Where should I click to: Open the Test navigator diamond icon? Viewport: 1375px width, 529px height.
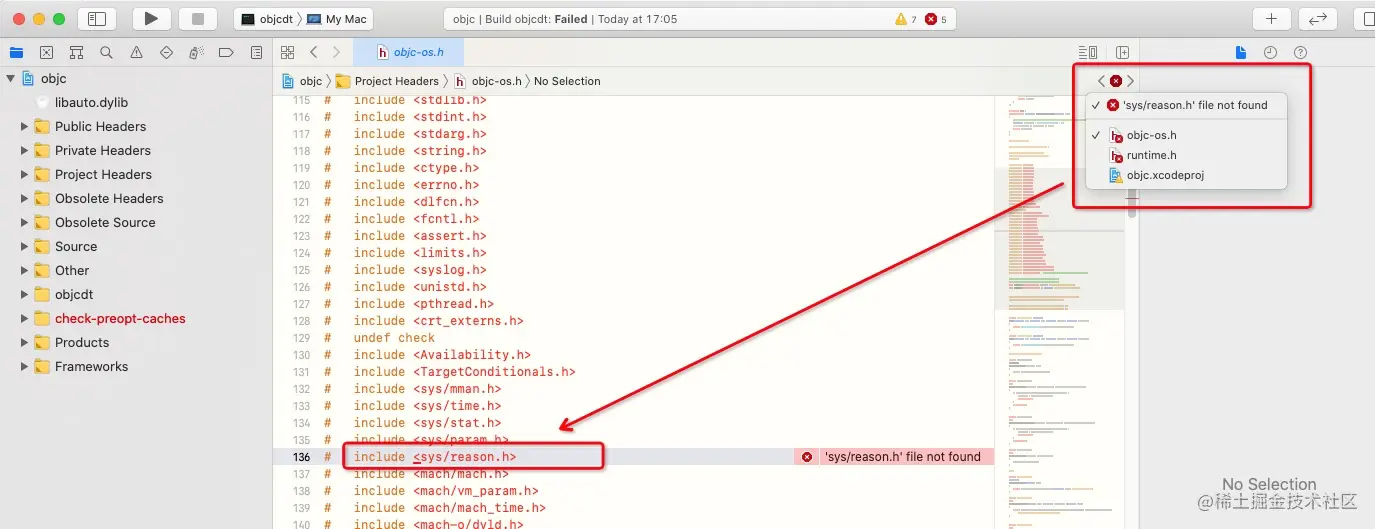(x=166, y=52)
